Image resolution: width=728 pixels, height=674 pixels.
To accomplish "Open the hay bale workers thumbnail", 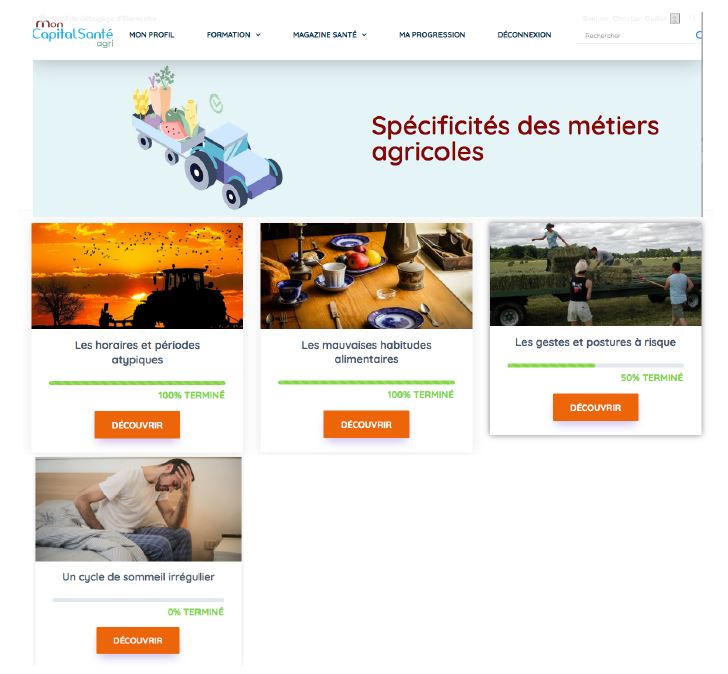I will 596,274.
